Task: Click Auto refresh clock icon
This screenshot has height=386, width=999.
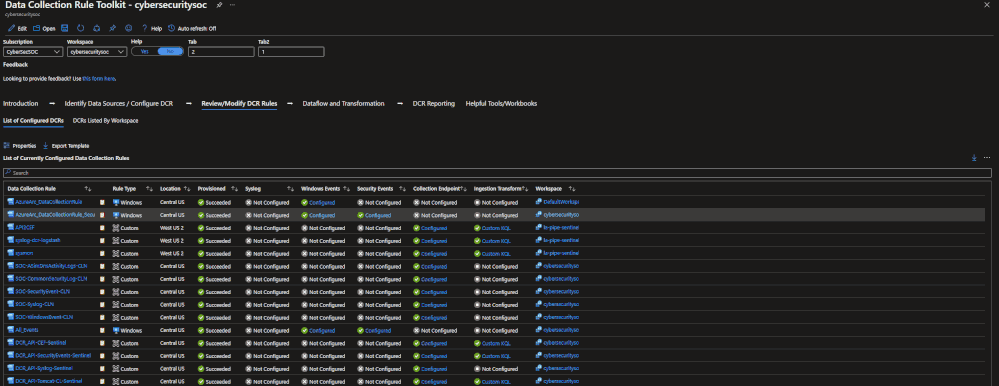Action: point(171,28)
